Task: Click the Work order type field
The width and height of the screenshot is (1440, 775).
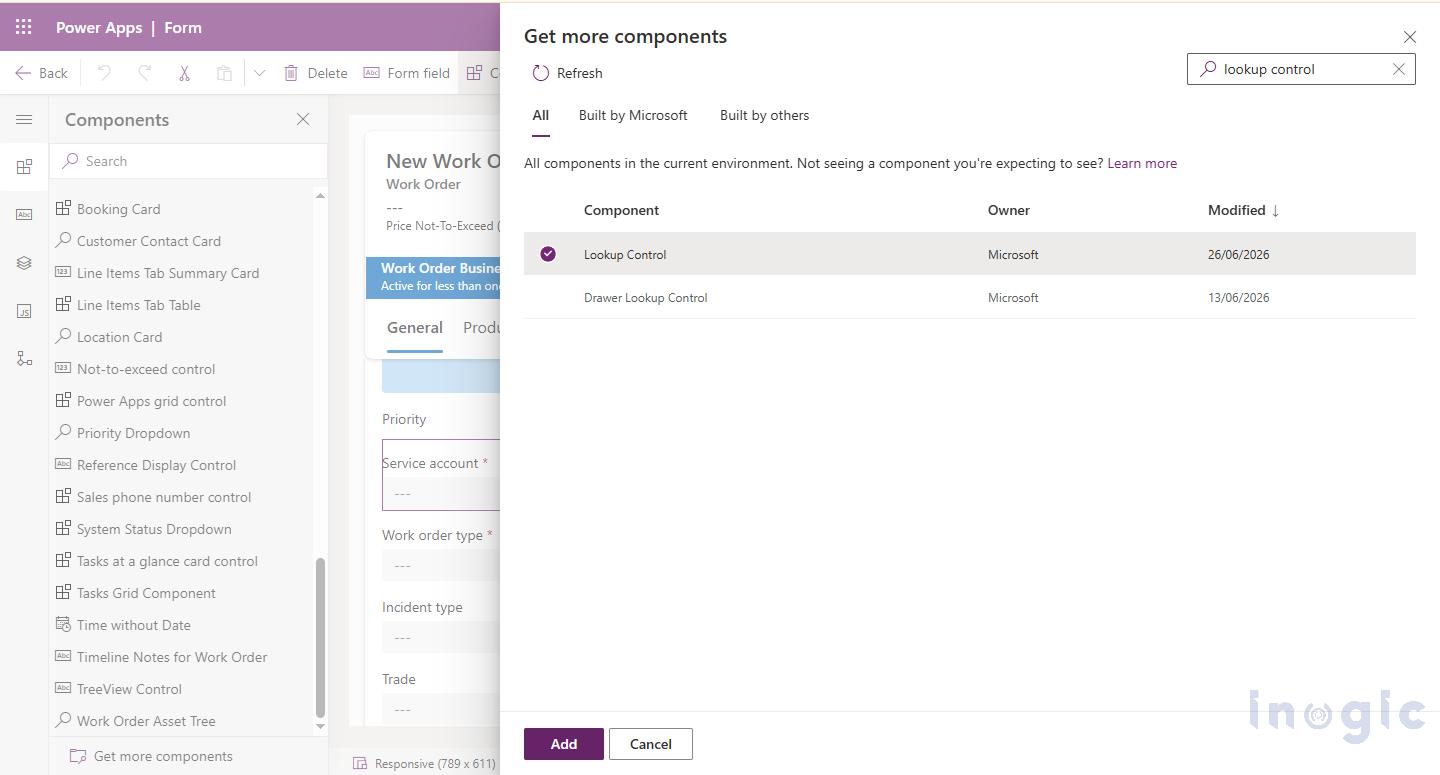Action: [441, 565]
